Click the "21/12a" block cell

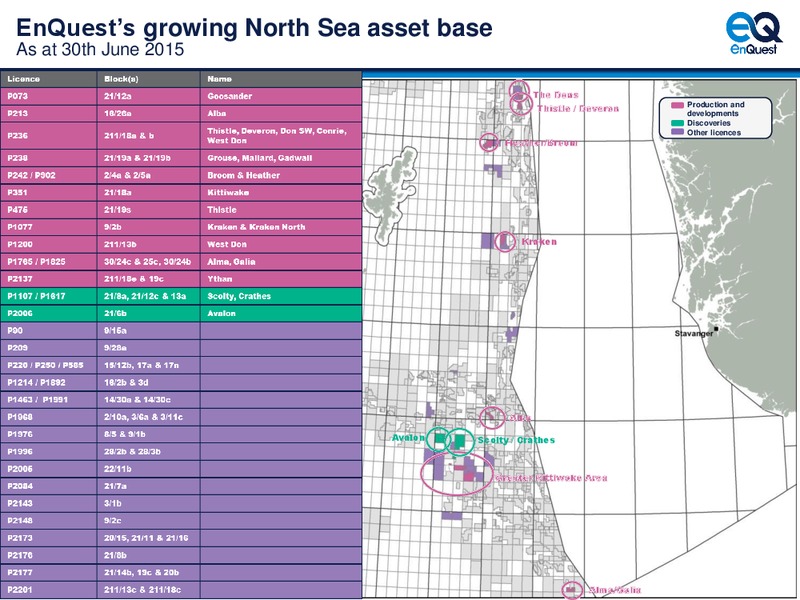[148, 96]
